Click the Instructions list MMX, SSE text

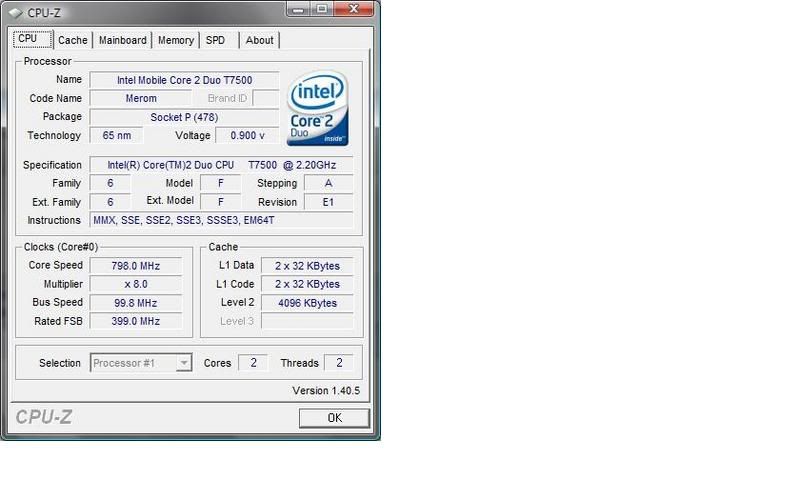pos(221,220)
